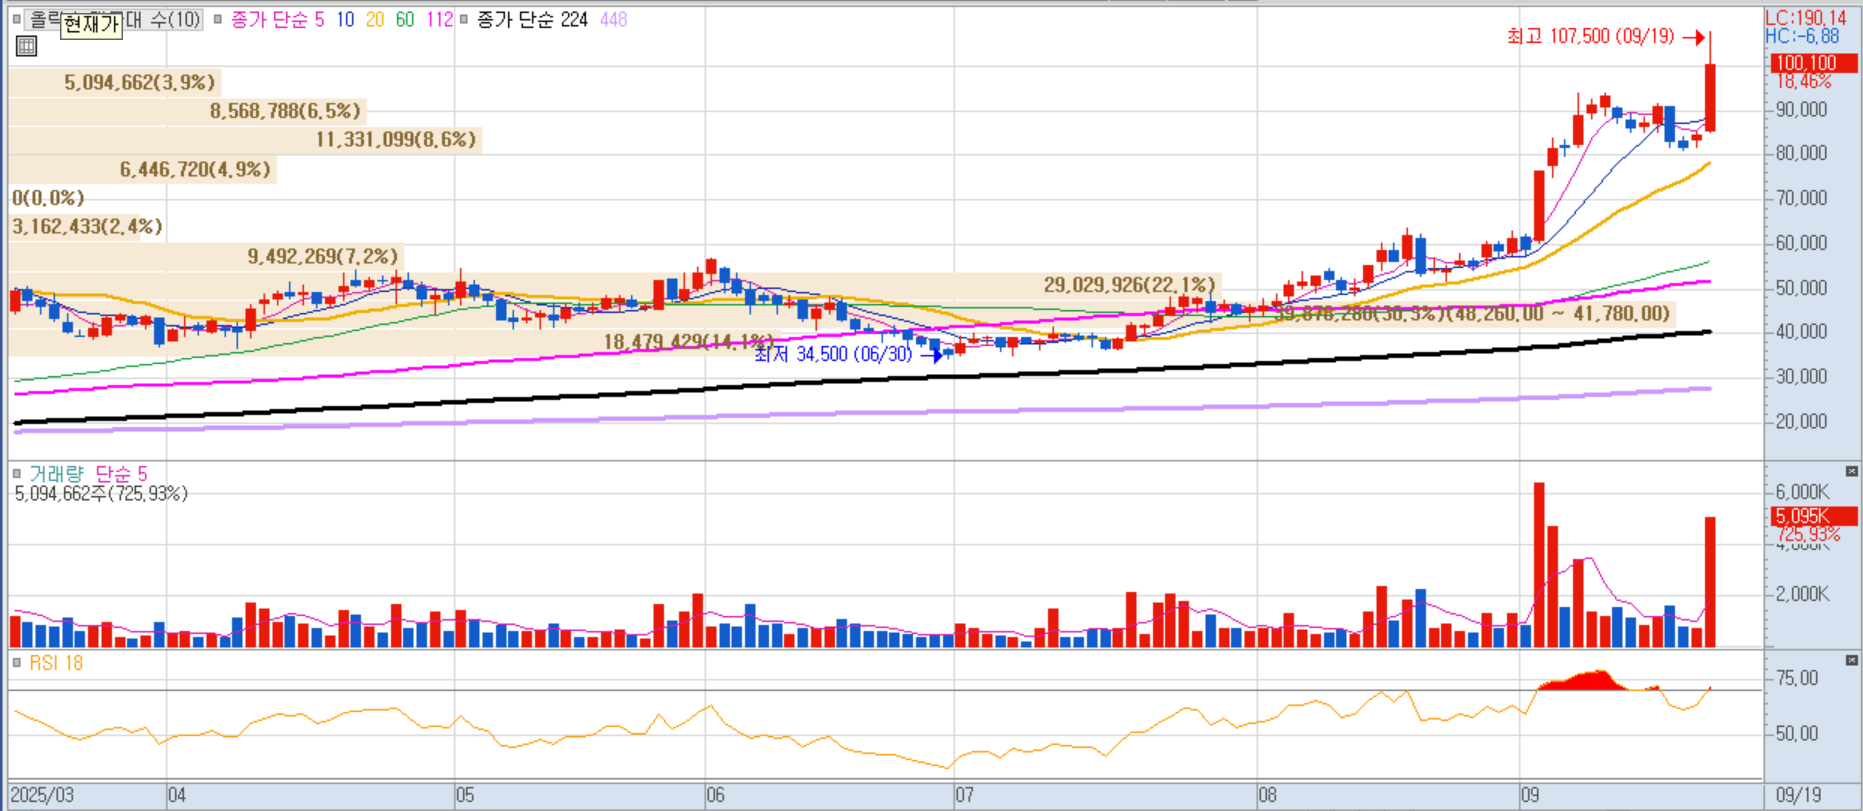The image size is (1863, 811).
Task: Click the small marker beside RSI 18
Action: click(16, 663)
